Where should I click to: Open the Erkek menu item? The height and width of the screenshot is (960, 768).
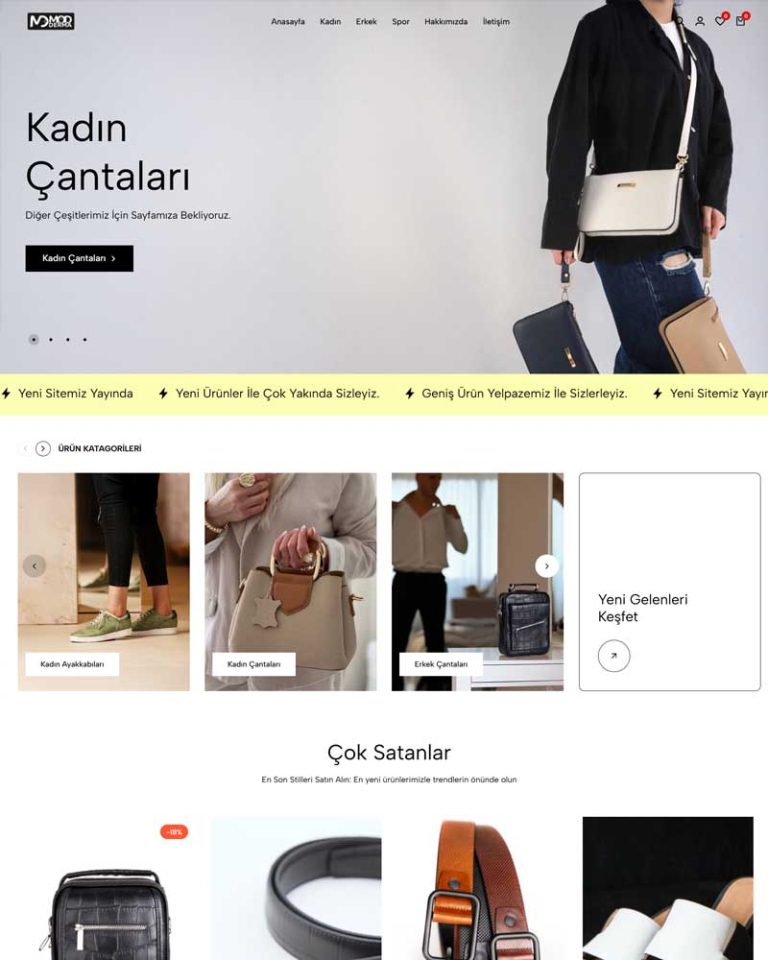coord(366,21)
